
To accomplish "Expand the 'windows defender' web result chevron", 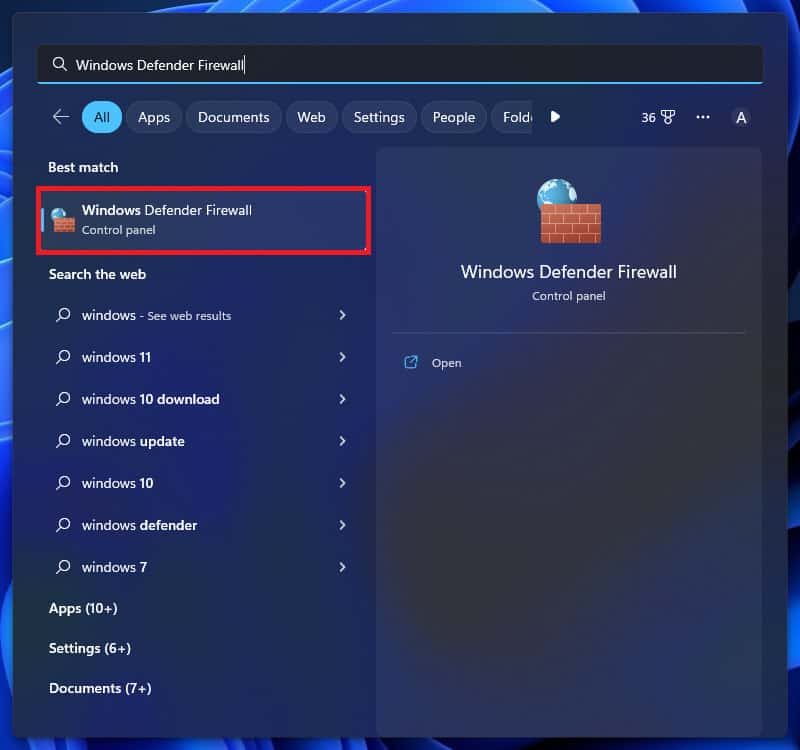I will 342,525.
